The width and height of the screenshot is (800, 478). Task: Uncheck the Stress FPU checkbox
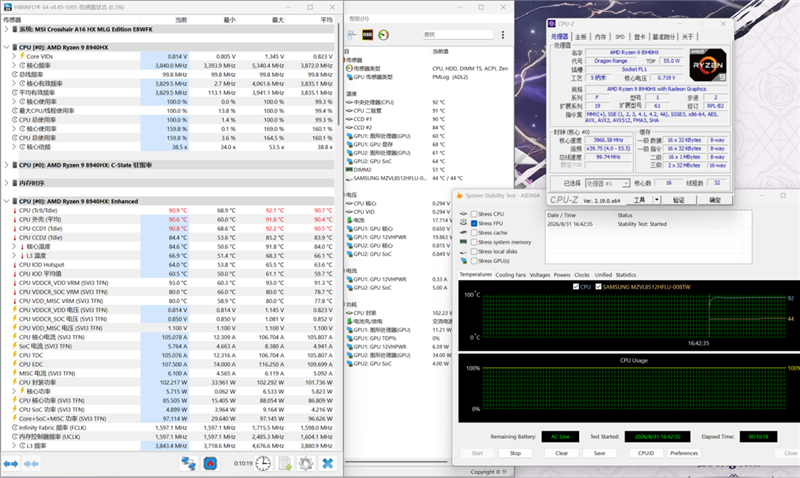(474, 223)
